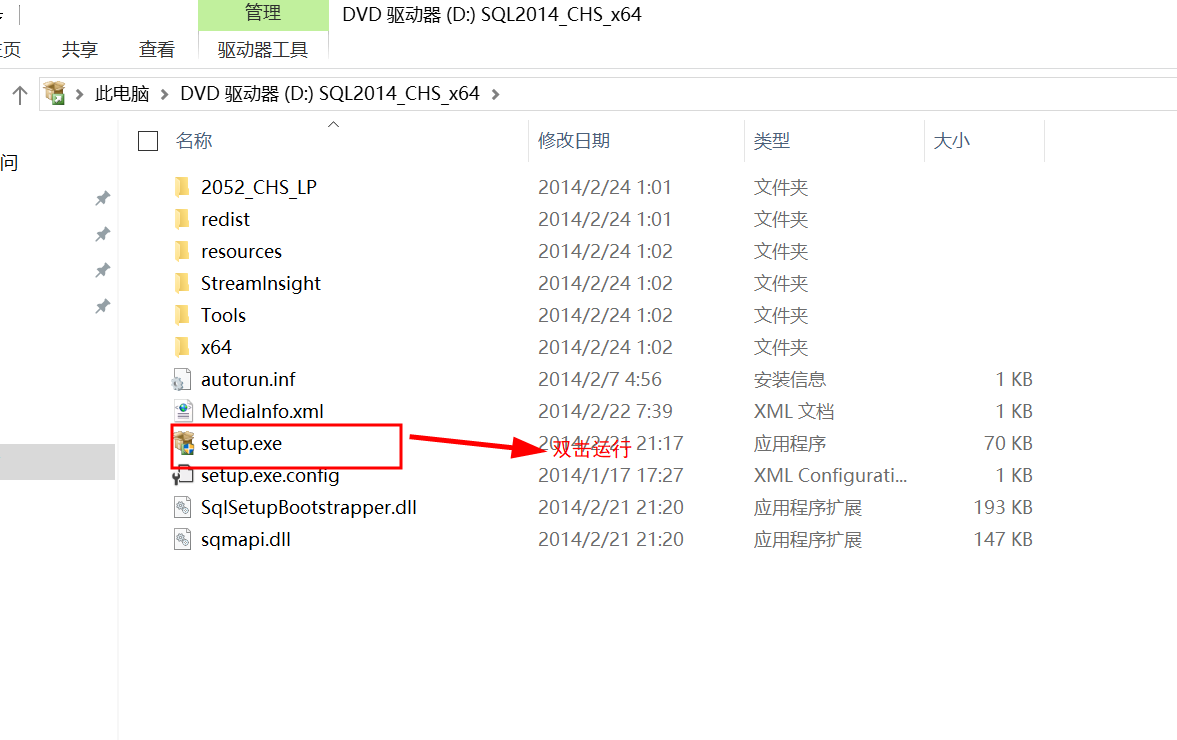Click the SqlSetupBootstrapper.dll file icon

point(182,507)
